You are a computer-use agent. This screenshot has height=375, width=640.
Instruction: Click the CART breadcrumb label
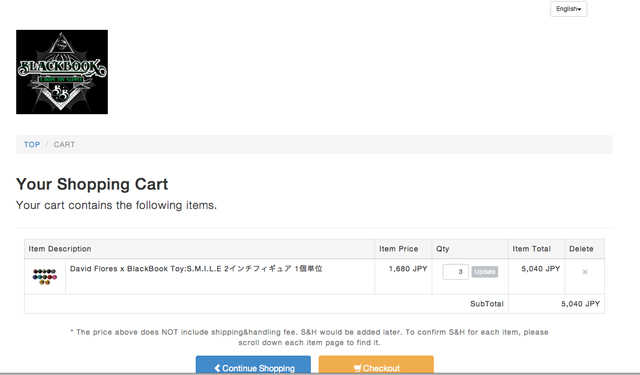point(64,144)
